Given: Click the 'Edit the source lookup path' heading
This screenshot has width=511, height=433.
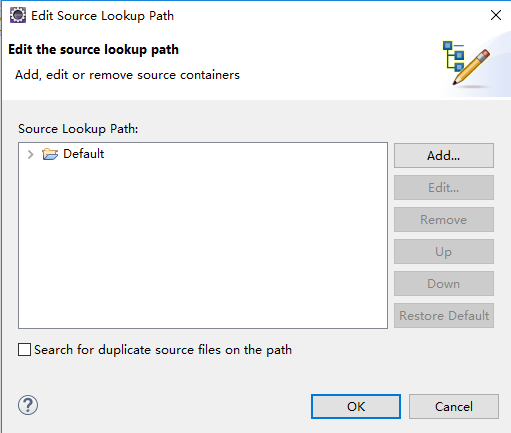Looking at the screenshot, I should point(93,49).
